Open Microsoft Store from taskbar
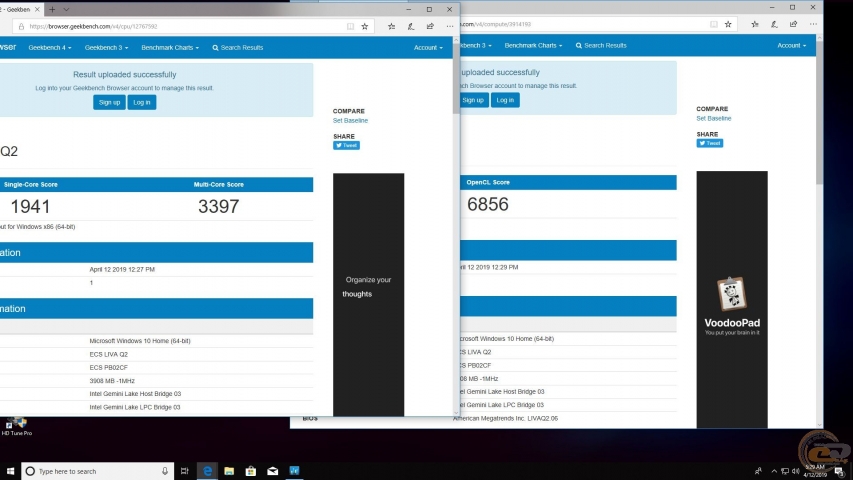853x480 pixels. point(251,471)
